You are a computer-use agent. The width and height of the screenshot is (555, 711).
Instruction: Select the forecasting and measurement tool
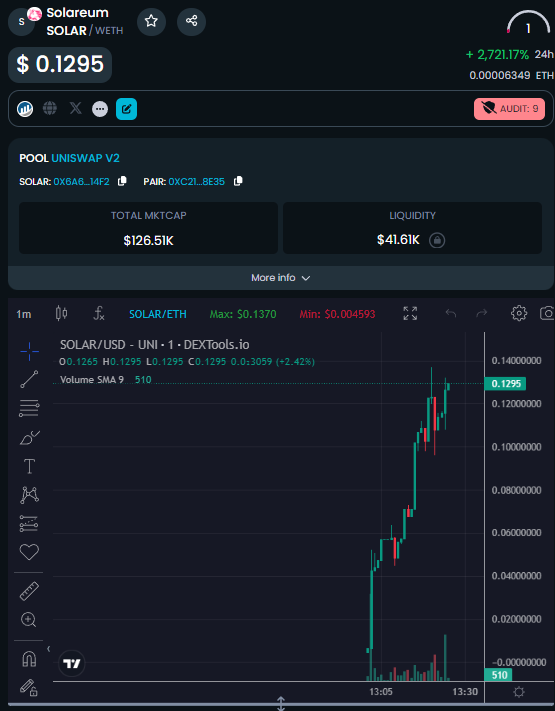click(29, 523)
